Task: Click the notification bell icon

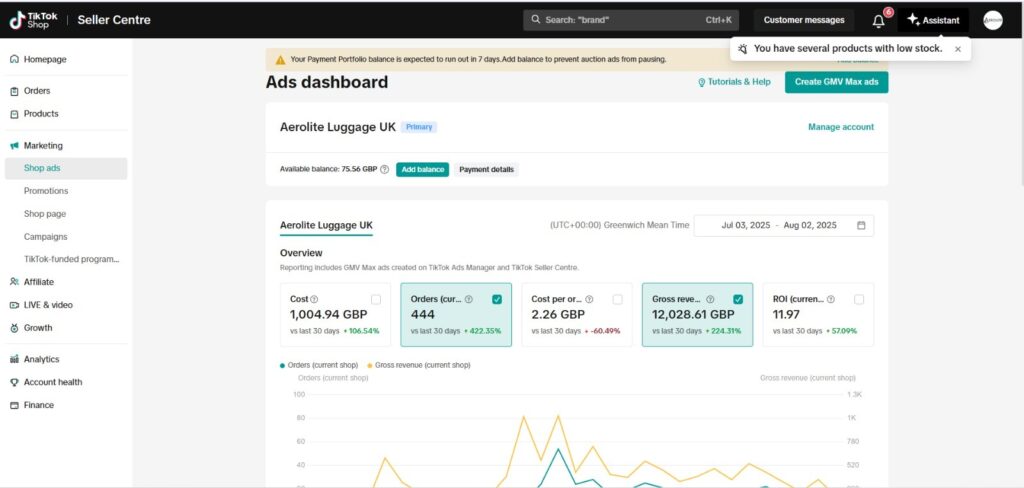Action: 878,20
